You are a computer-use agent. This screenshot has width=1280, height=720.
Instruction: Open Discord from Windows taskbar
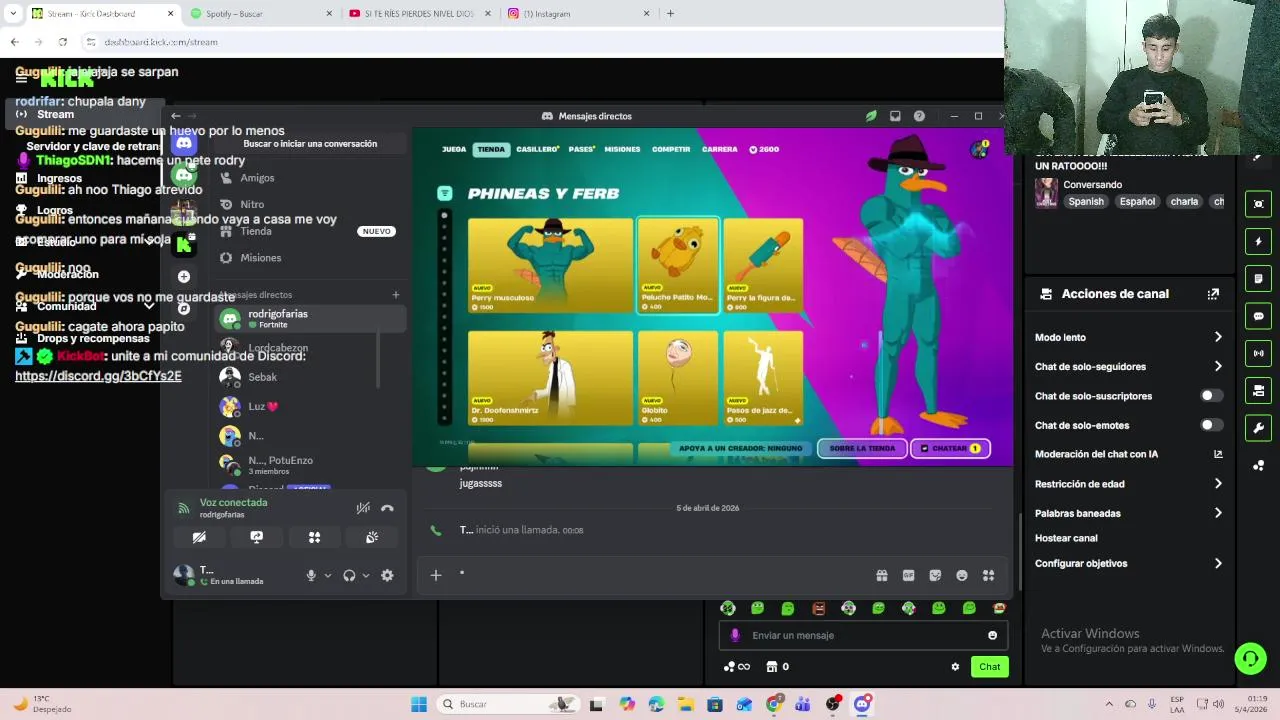[862, 704]
